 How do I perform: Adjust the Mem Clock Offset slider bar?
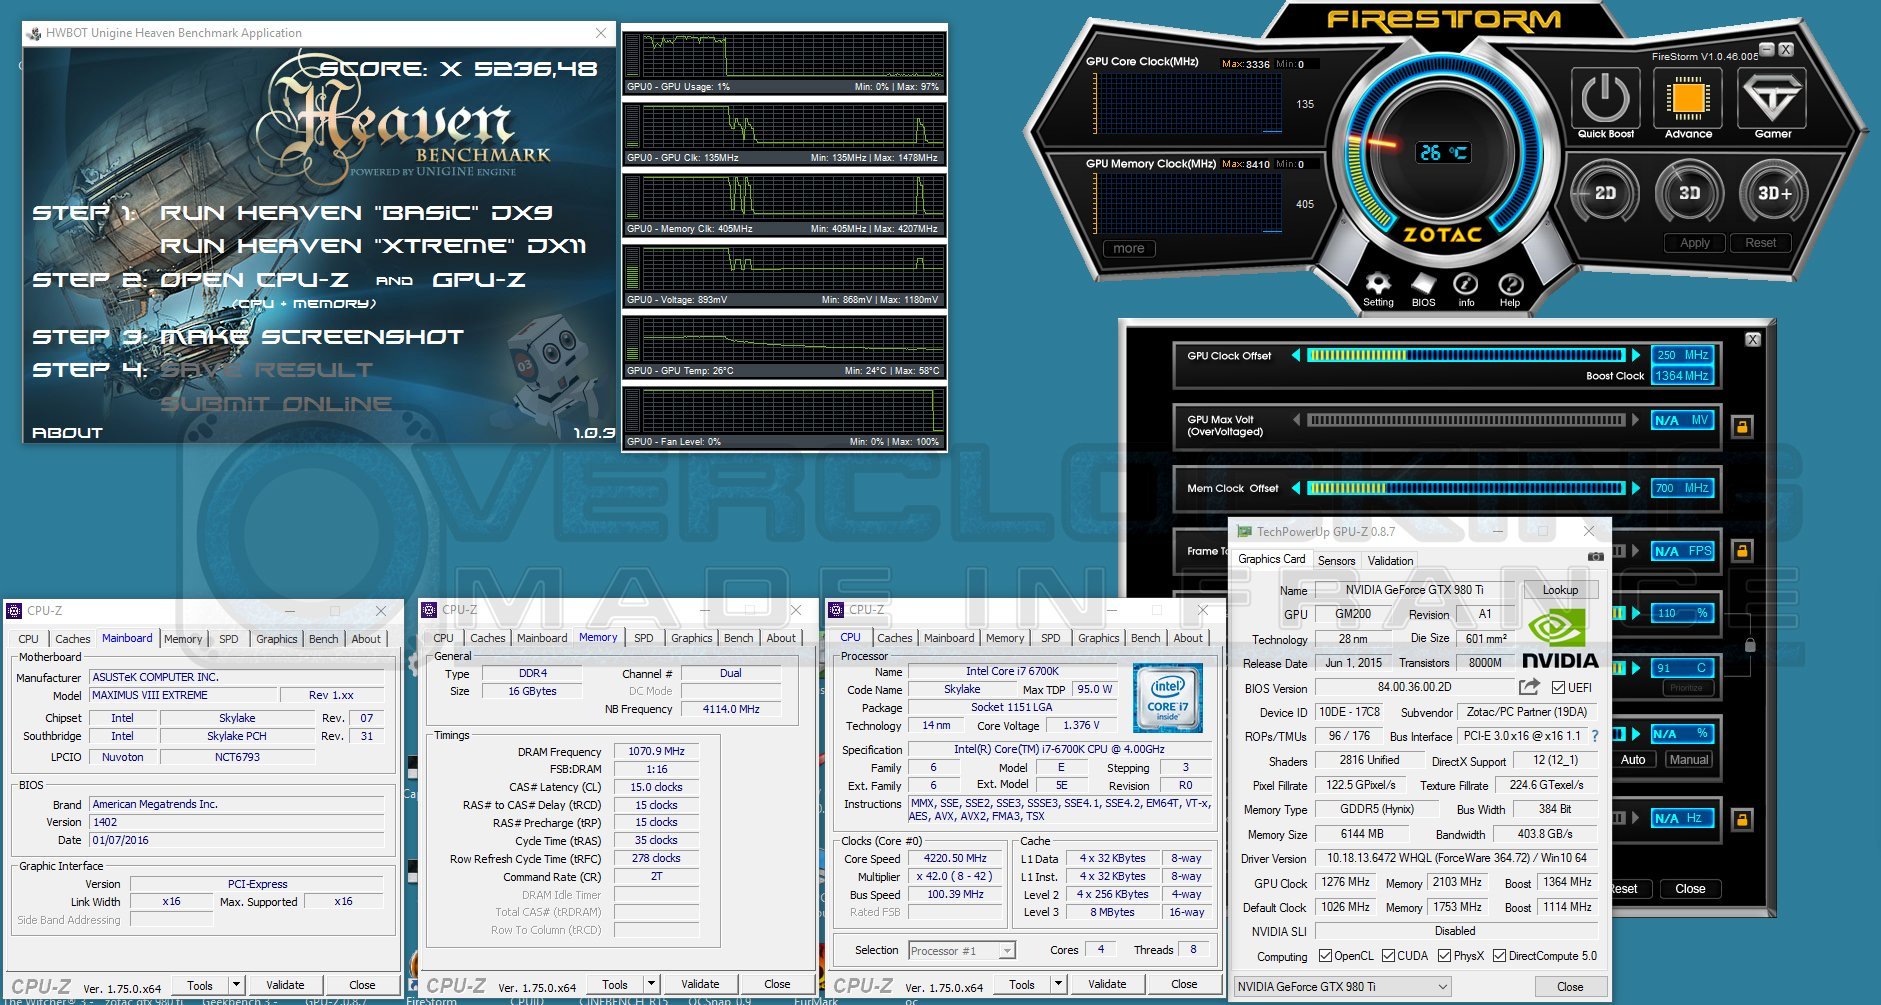click(x=1466, y=488)
